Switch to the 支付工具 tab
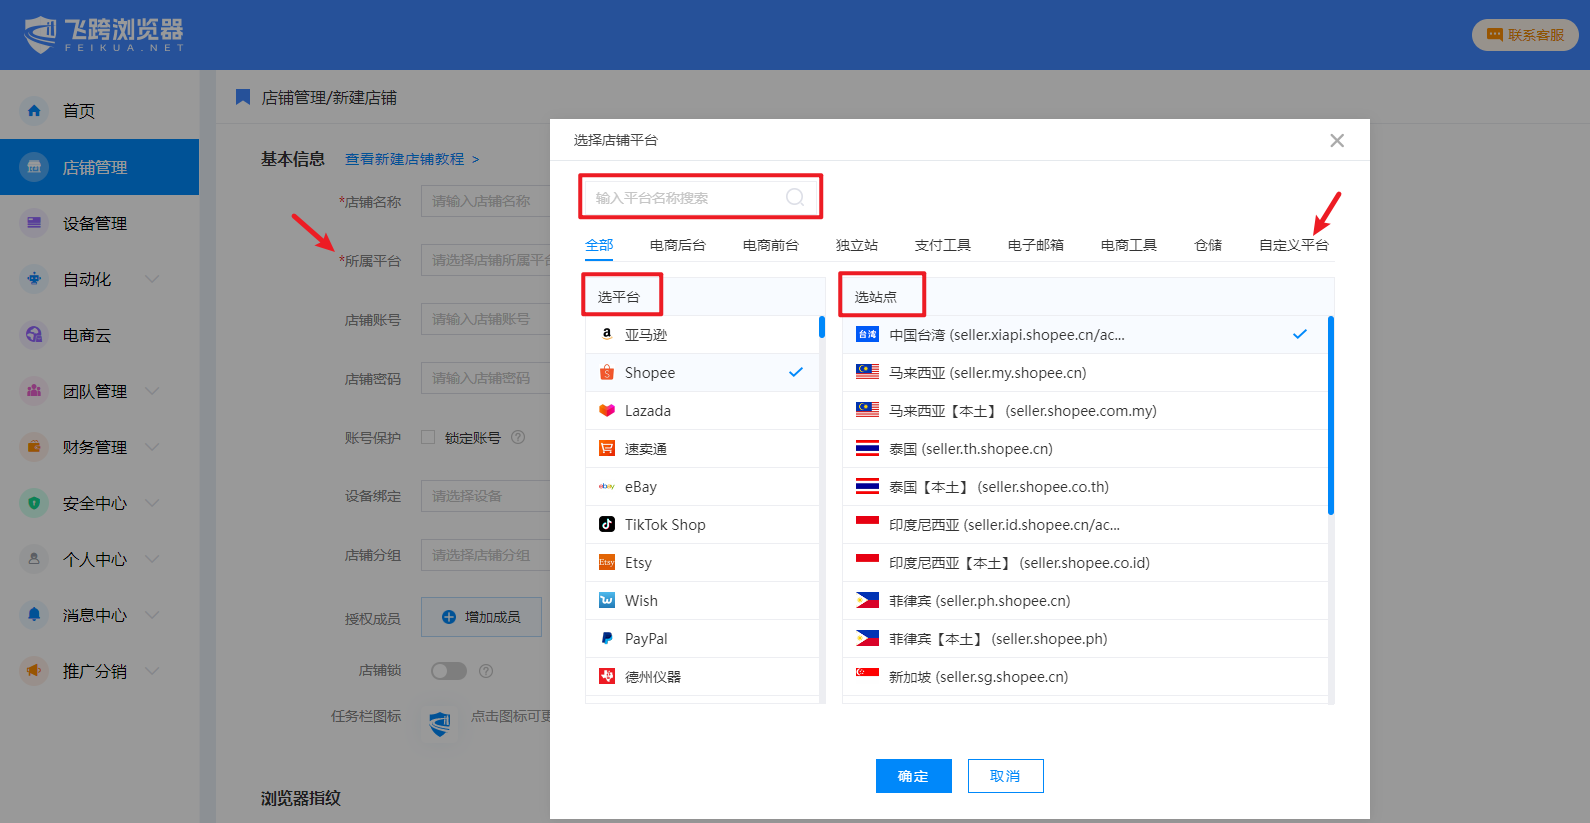 (942, 245)
